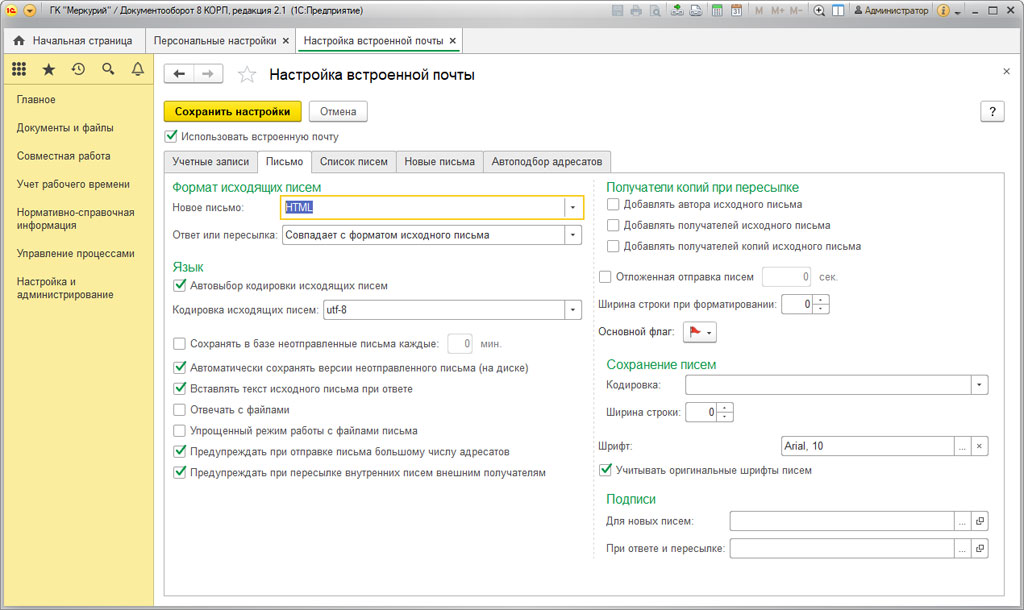Open the calendar icon in the title bar
The width and height of the screenshot is (1024, 610).
[736, 11]
